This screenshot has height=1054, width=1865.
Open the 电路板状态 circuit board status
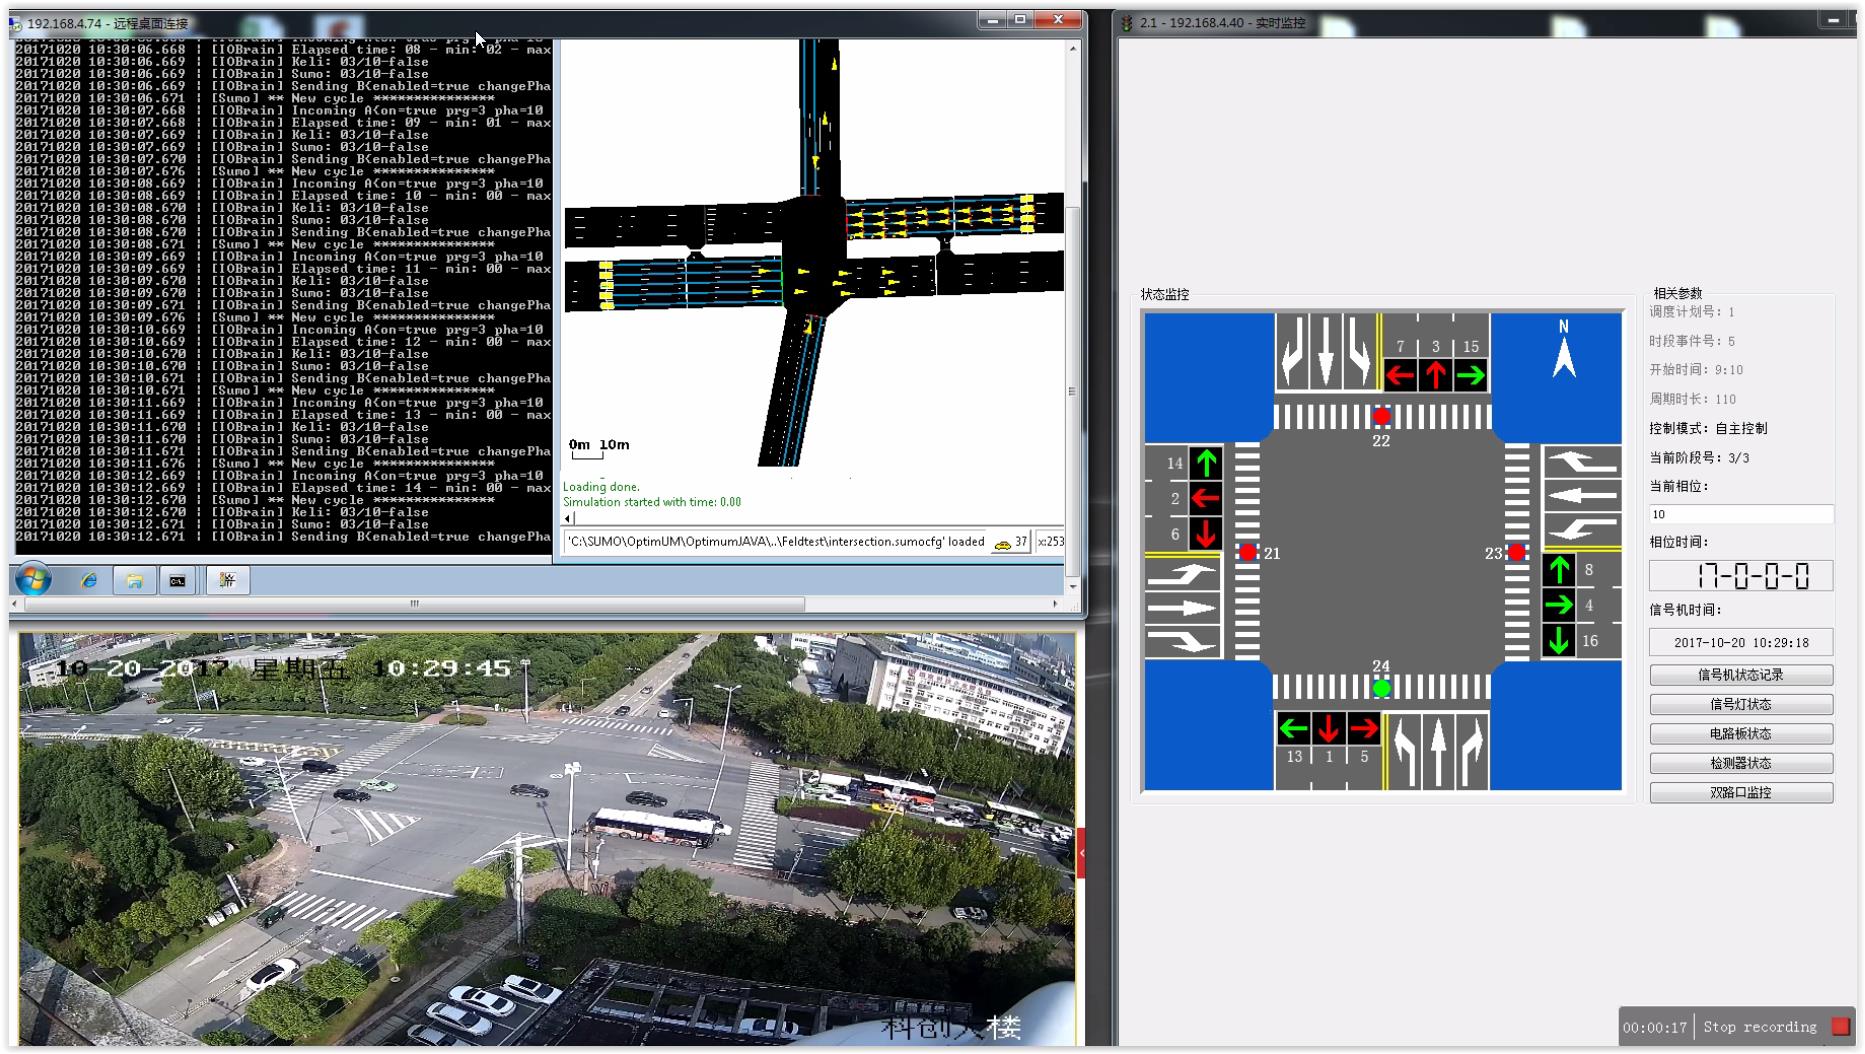pos(1740,733)
